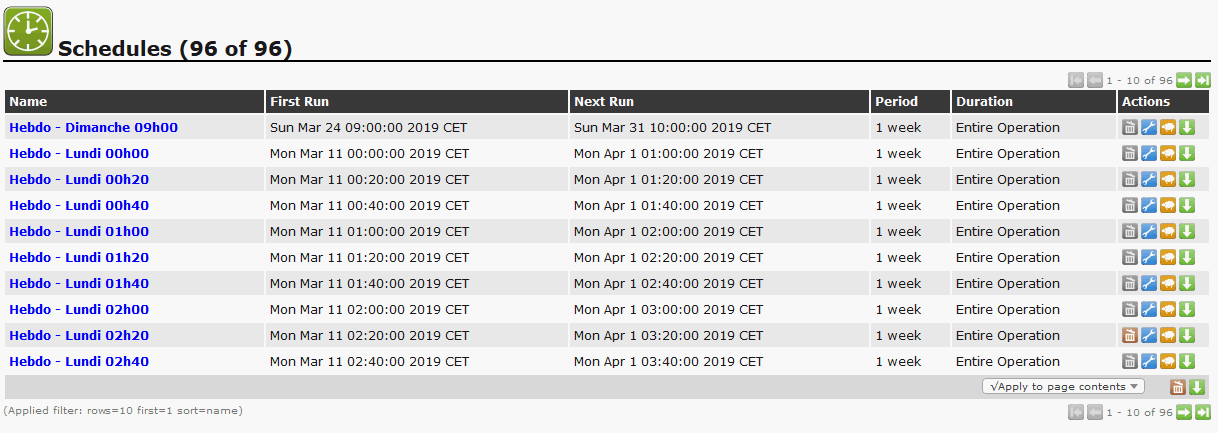This screenshot has width=1218, height=433.
Task: Open the Hebdo - Lundi 02h00 schedule link
Action: pos(79,310)
